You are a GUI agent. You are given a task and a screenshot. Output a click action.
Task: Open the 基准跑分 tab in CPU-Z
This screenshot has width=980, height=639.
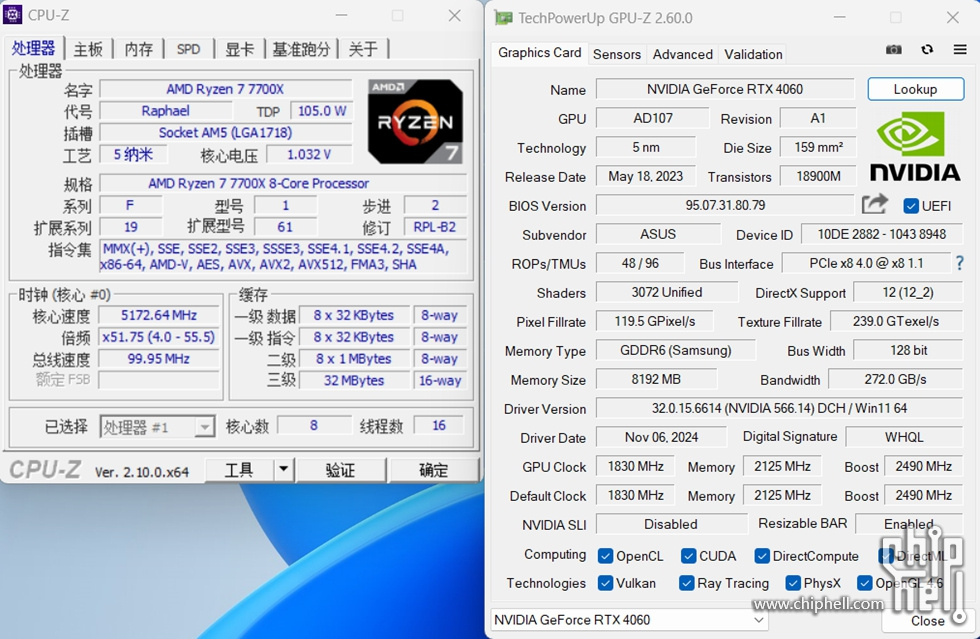(x=301, y=49)
